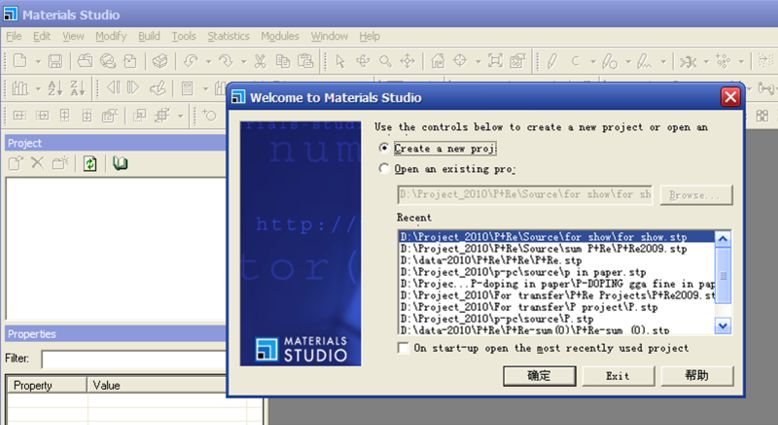Click the Paste clipboard icon
The height and width of the screenshot is (425, 778).
coord(306,61)
